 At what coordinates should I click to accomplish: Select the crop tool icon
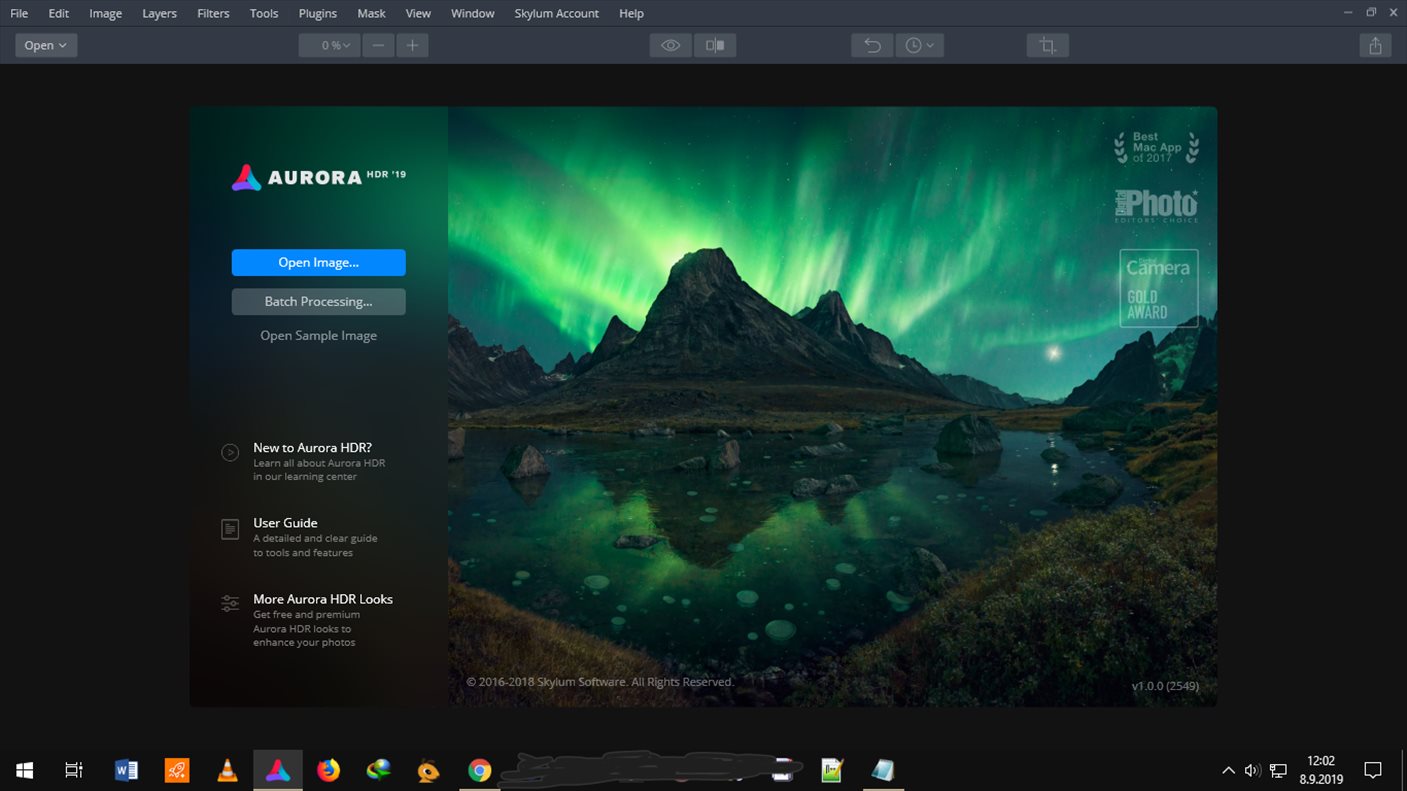(1047, 45)
